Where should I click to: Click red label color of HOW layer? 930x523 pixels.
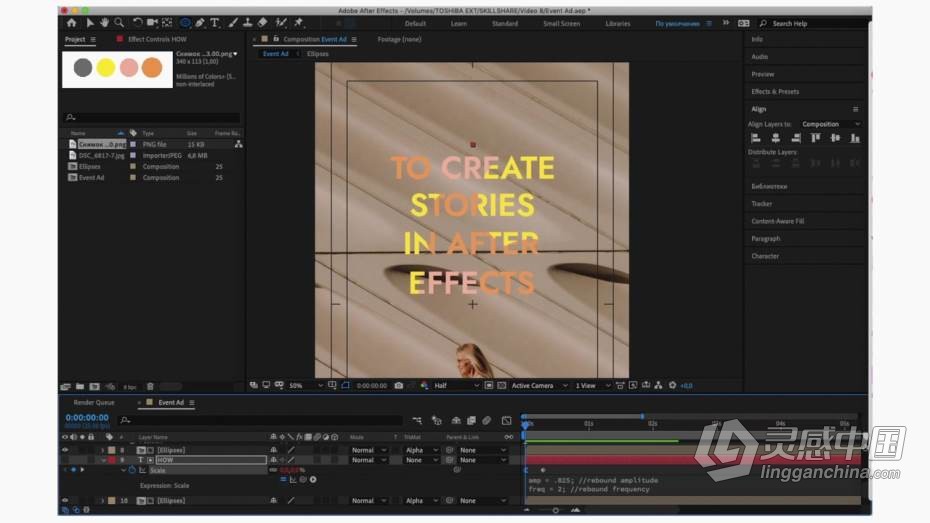[112, 460]
